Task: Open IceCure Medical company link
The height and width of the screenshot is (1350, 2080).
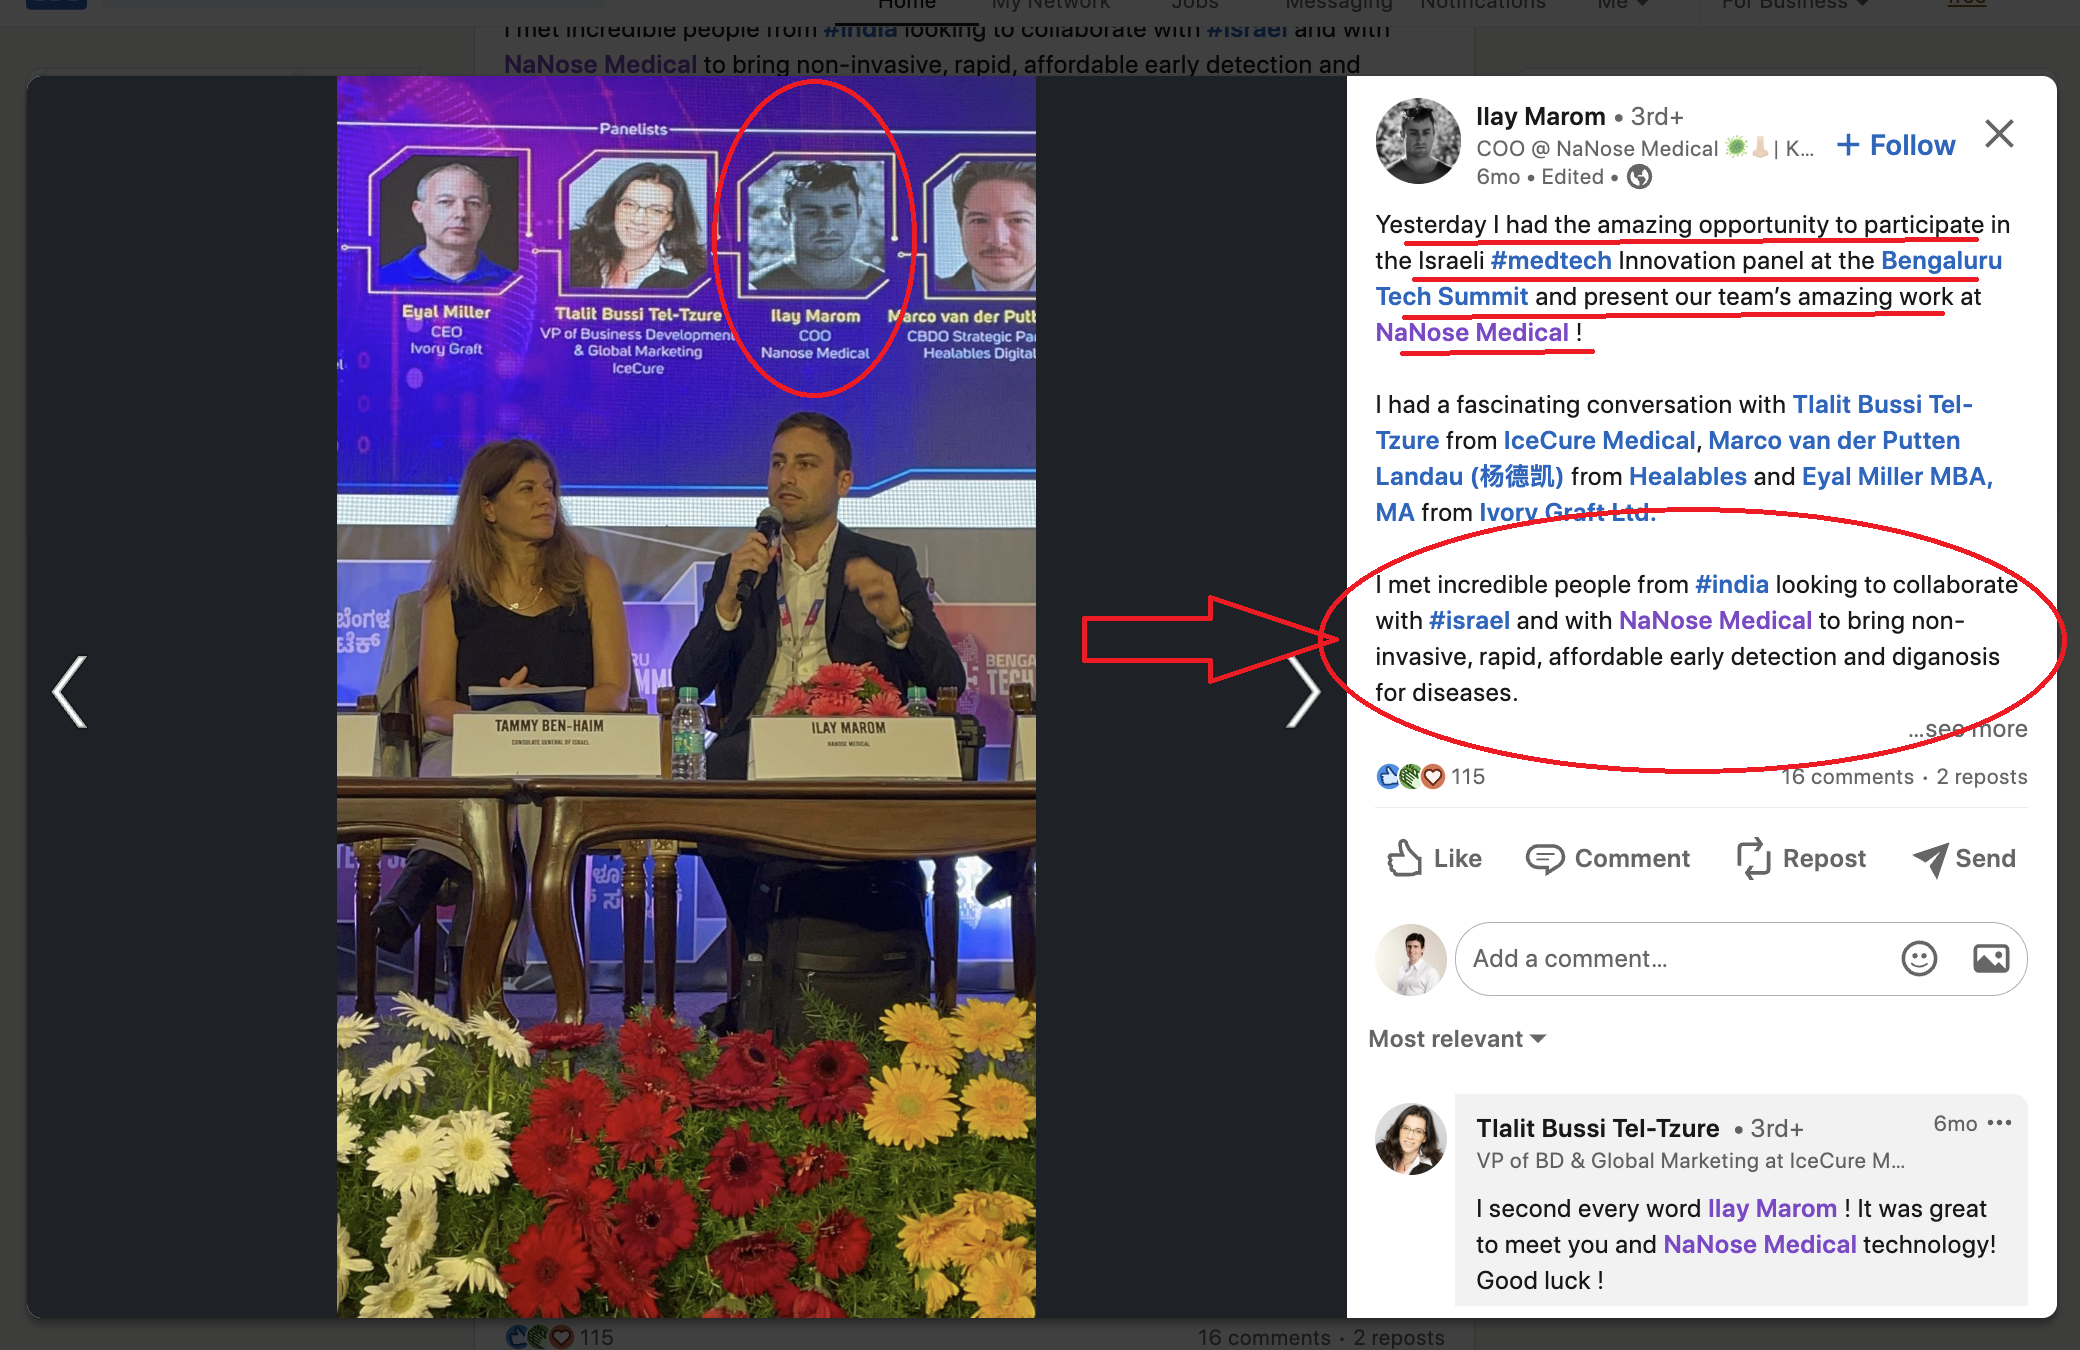Action: (1599, 441)
